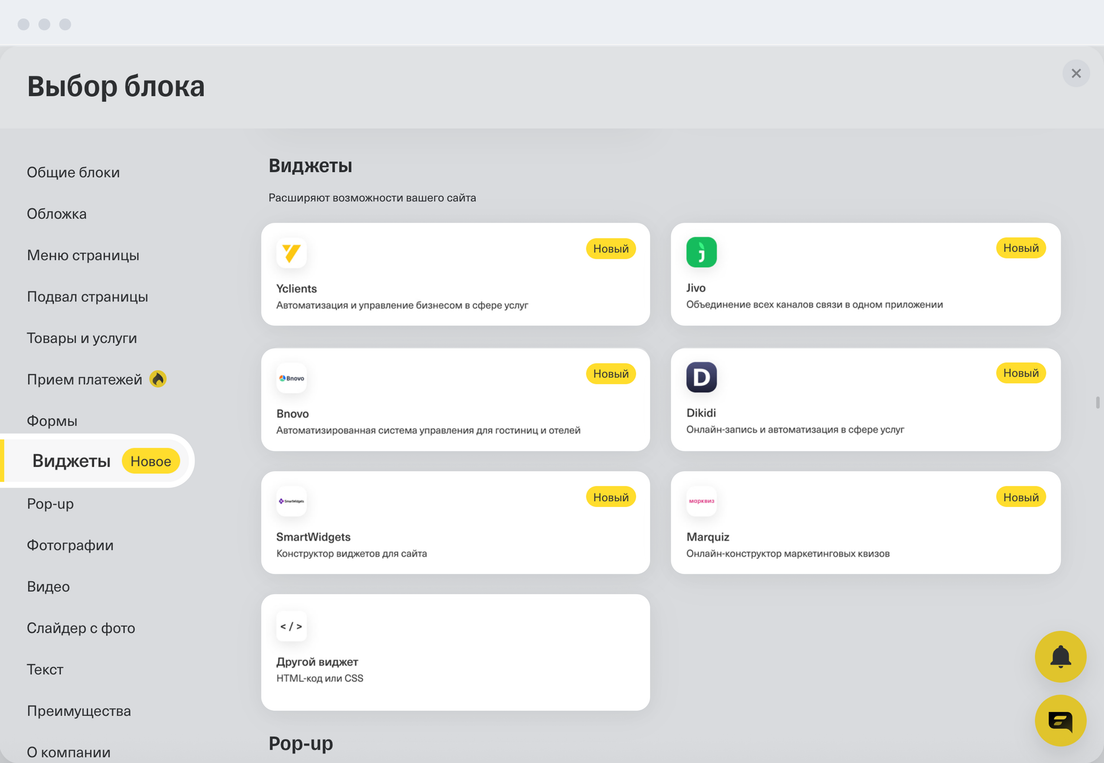The image size is (1104, 763).
Task: Click the Marquiz logo icon
Action: point(701,501)
